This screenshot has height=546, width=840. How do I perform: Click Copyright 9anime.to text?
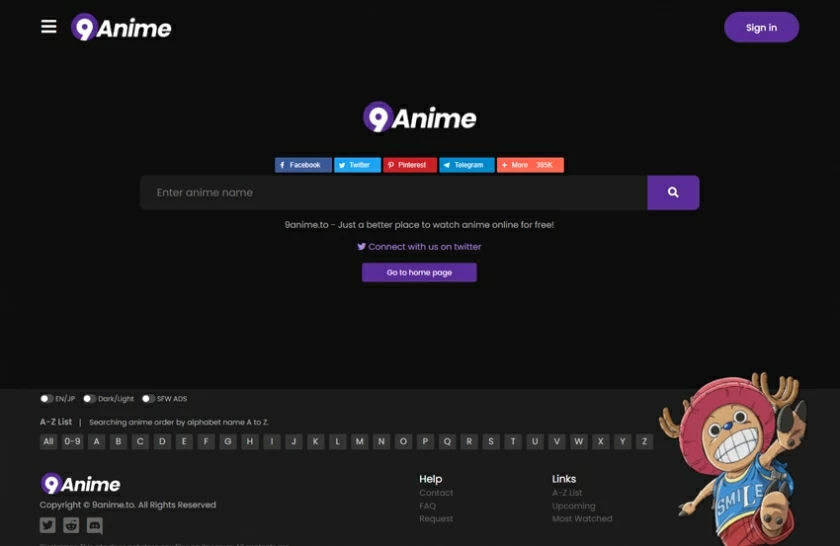click(x=128, y=505)
